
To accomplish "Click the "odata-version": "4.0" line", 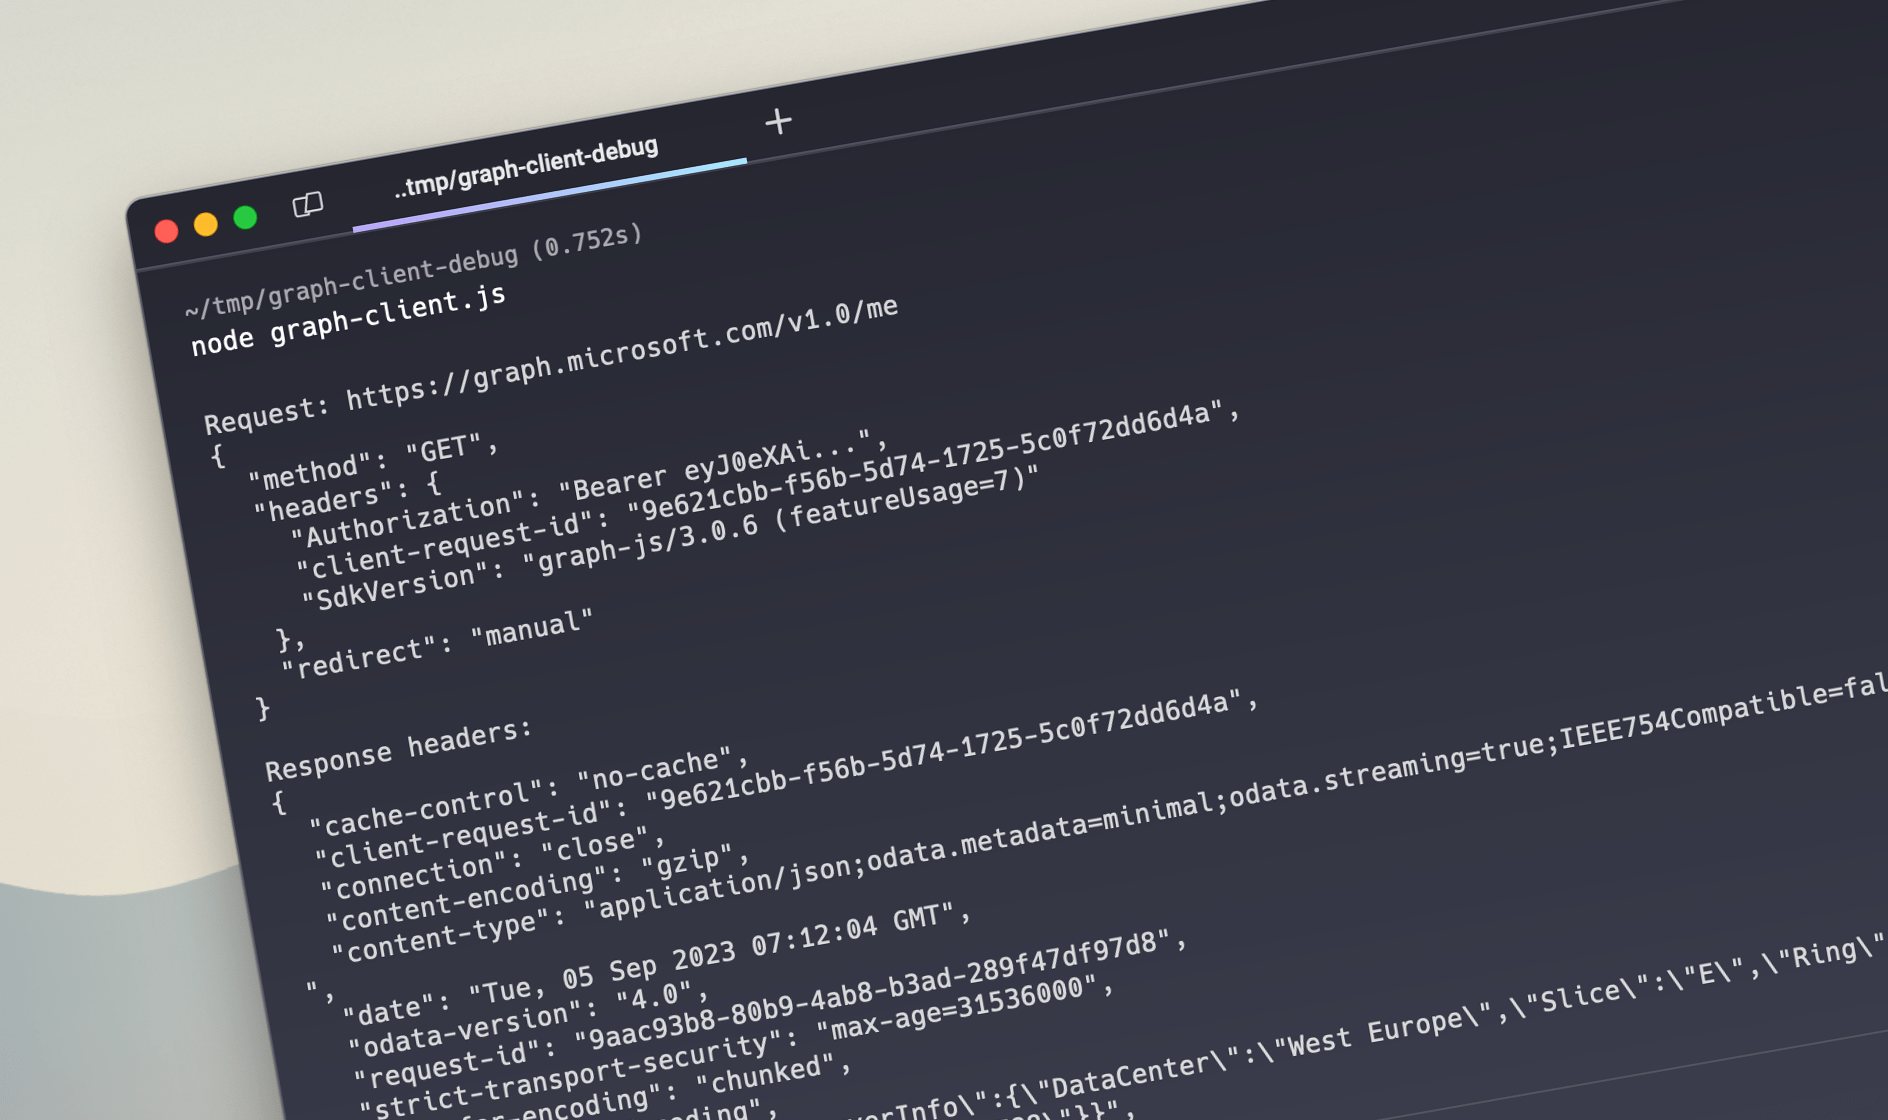I will pyautogui.click(x=529, y=1020).
